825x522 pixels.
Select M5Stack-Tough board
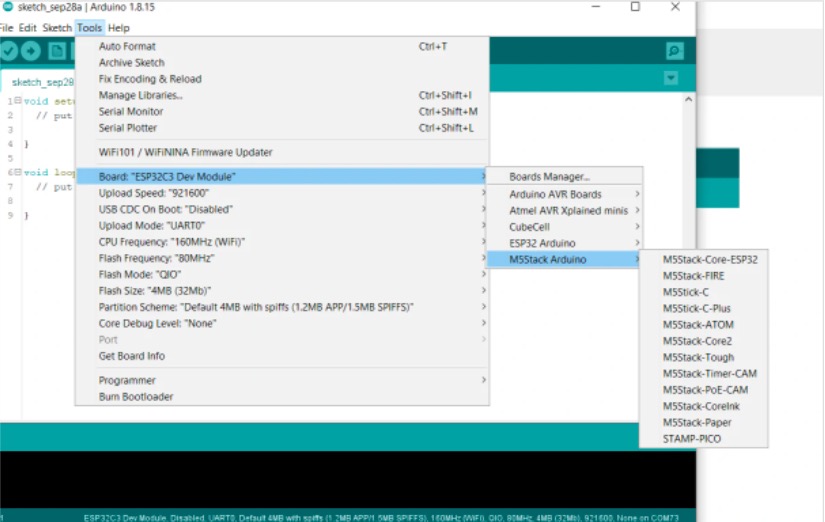coord(703,357)
